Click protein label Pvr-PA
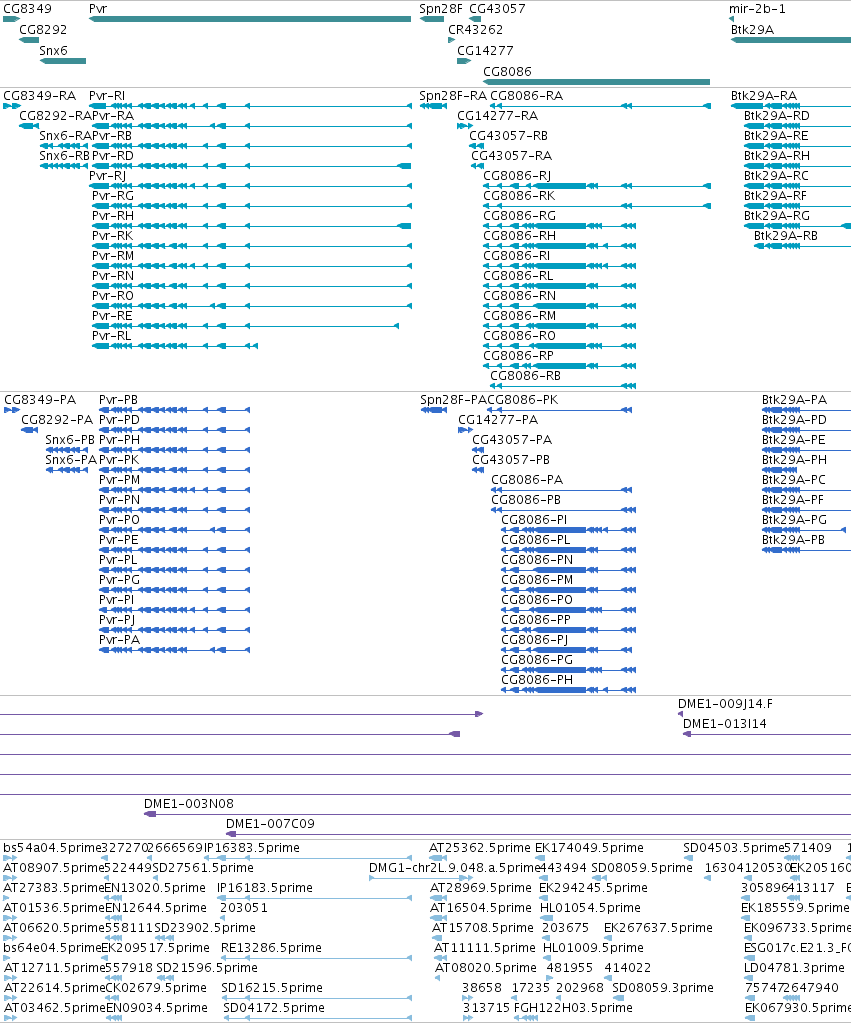The width and height of the screenshot is (851, 1023). (x=119, y=640)
